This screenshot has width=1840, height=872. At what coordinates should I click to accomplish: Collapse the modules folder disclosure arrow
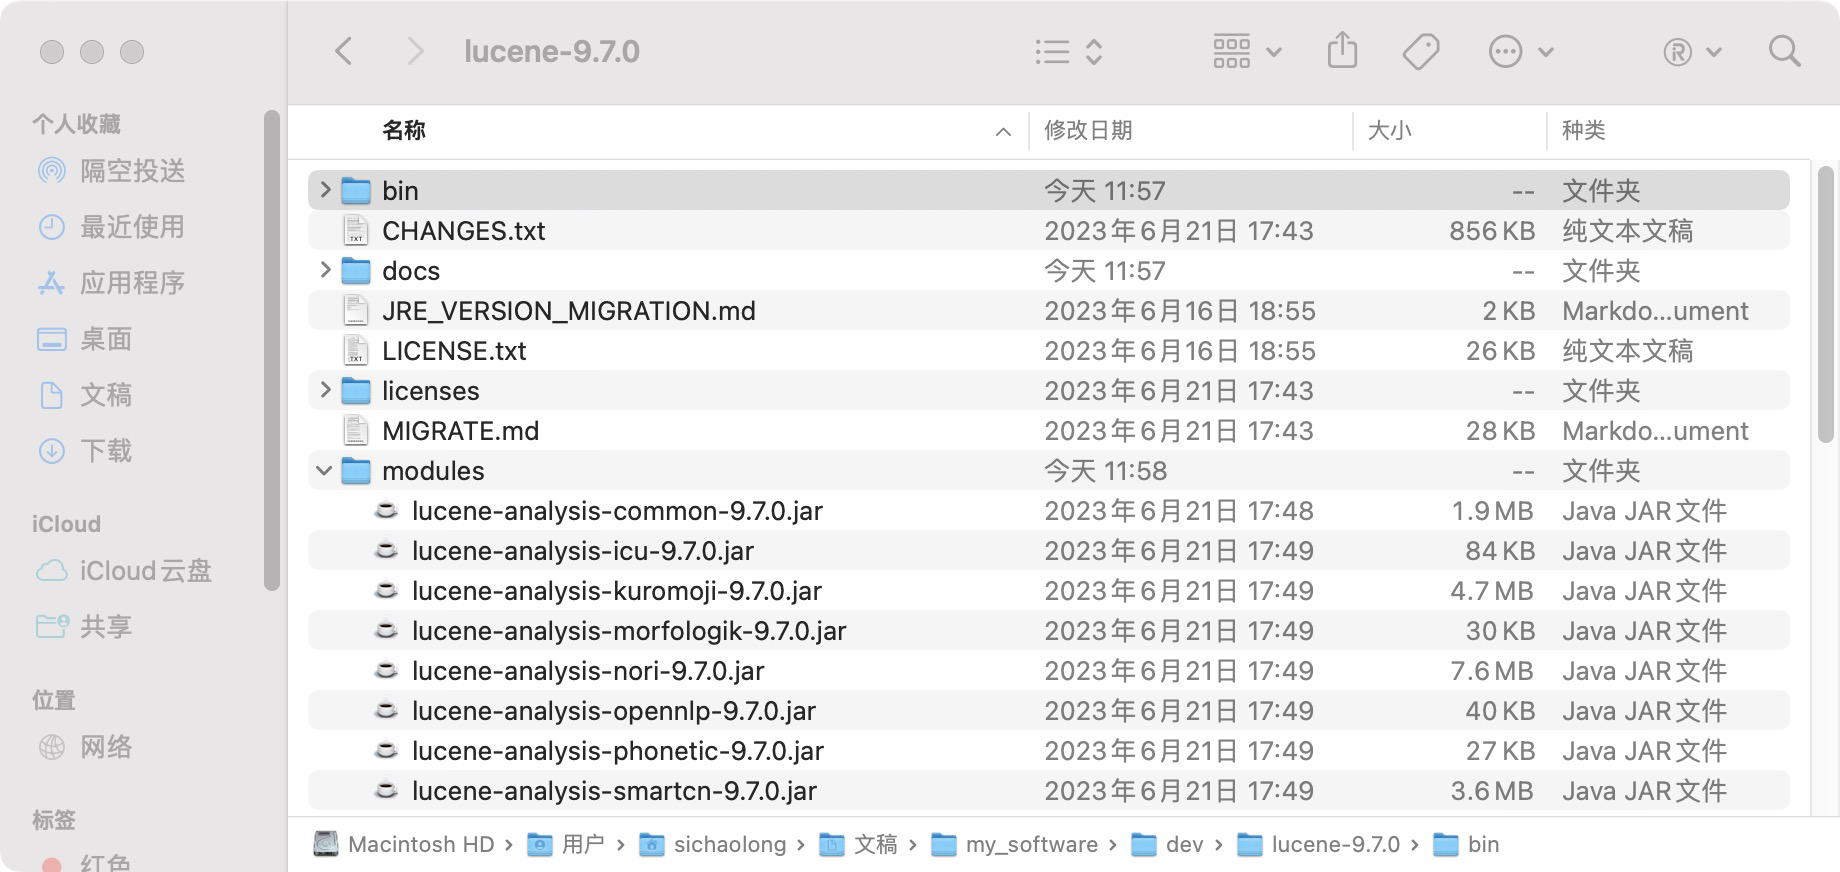coord(324,470)
